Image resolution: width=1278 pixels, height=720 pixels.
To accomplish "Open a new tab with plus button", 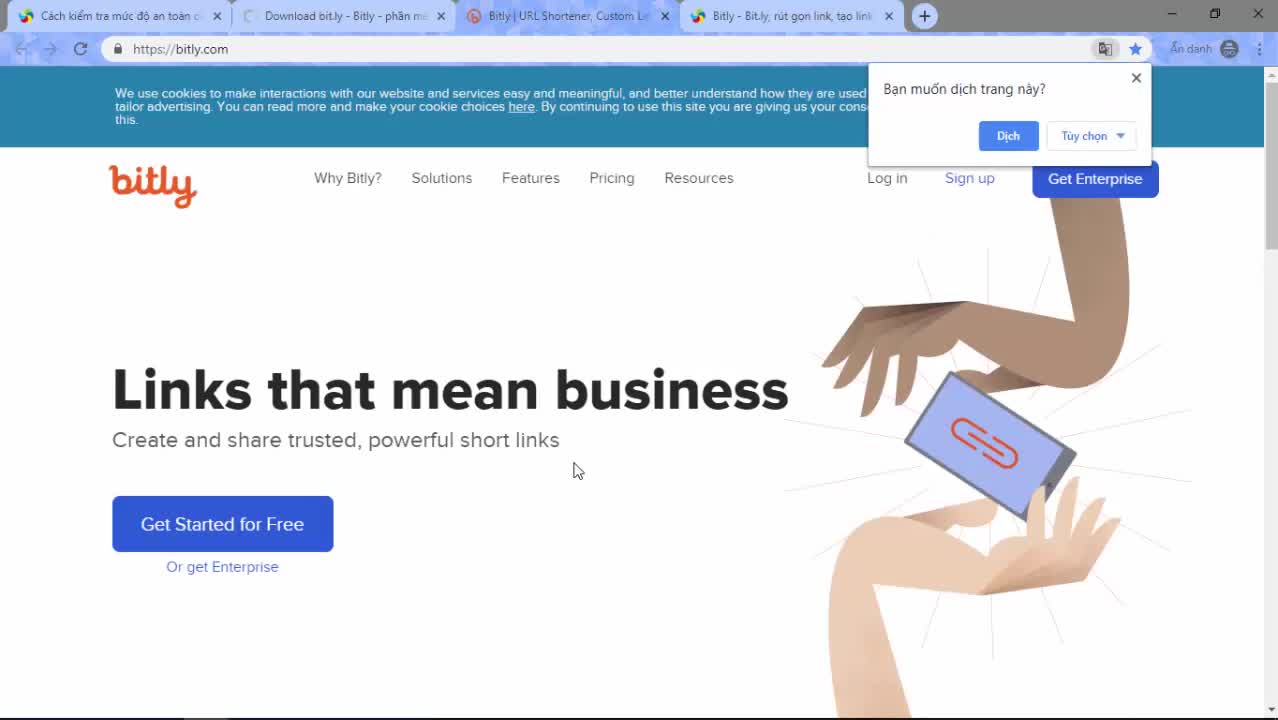I will 925,16.
